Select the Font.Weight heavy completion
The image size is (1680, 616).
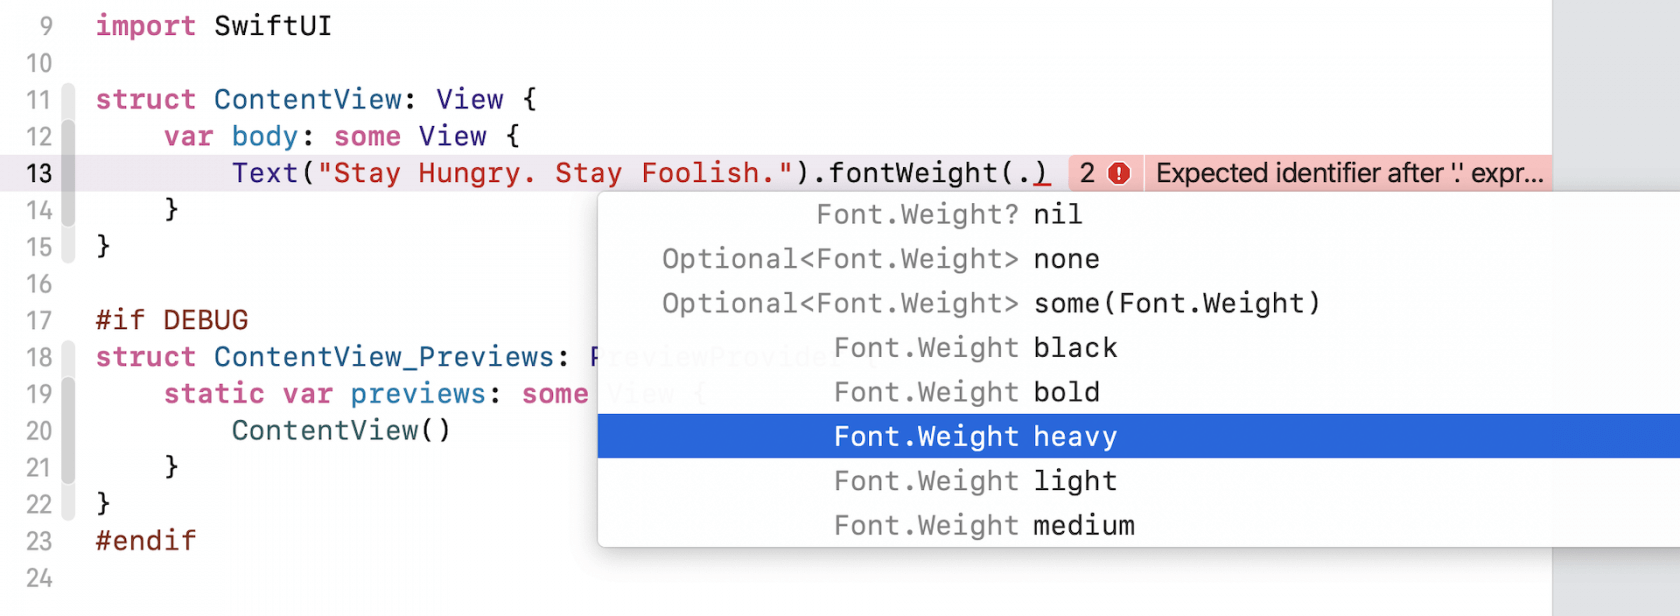pyautogui.click(x=975, y=436)
